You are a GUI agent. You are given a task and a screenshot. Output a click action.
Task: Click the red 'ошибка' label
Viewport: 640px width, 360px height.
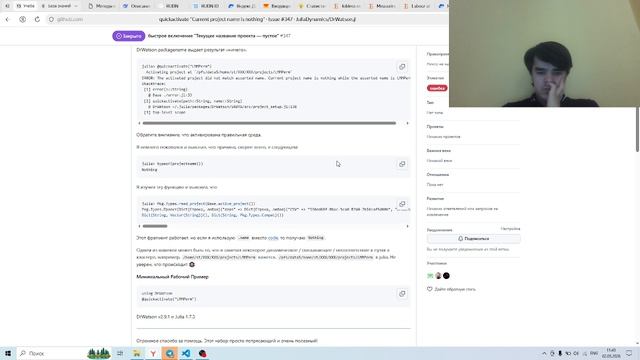point(437,88)
